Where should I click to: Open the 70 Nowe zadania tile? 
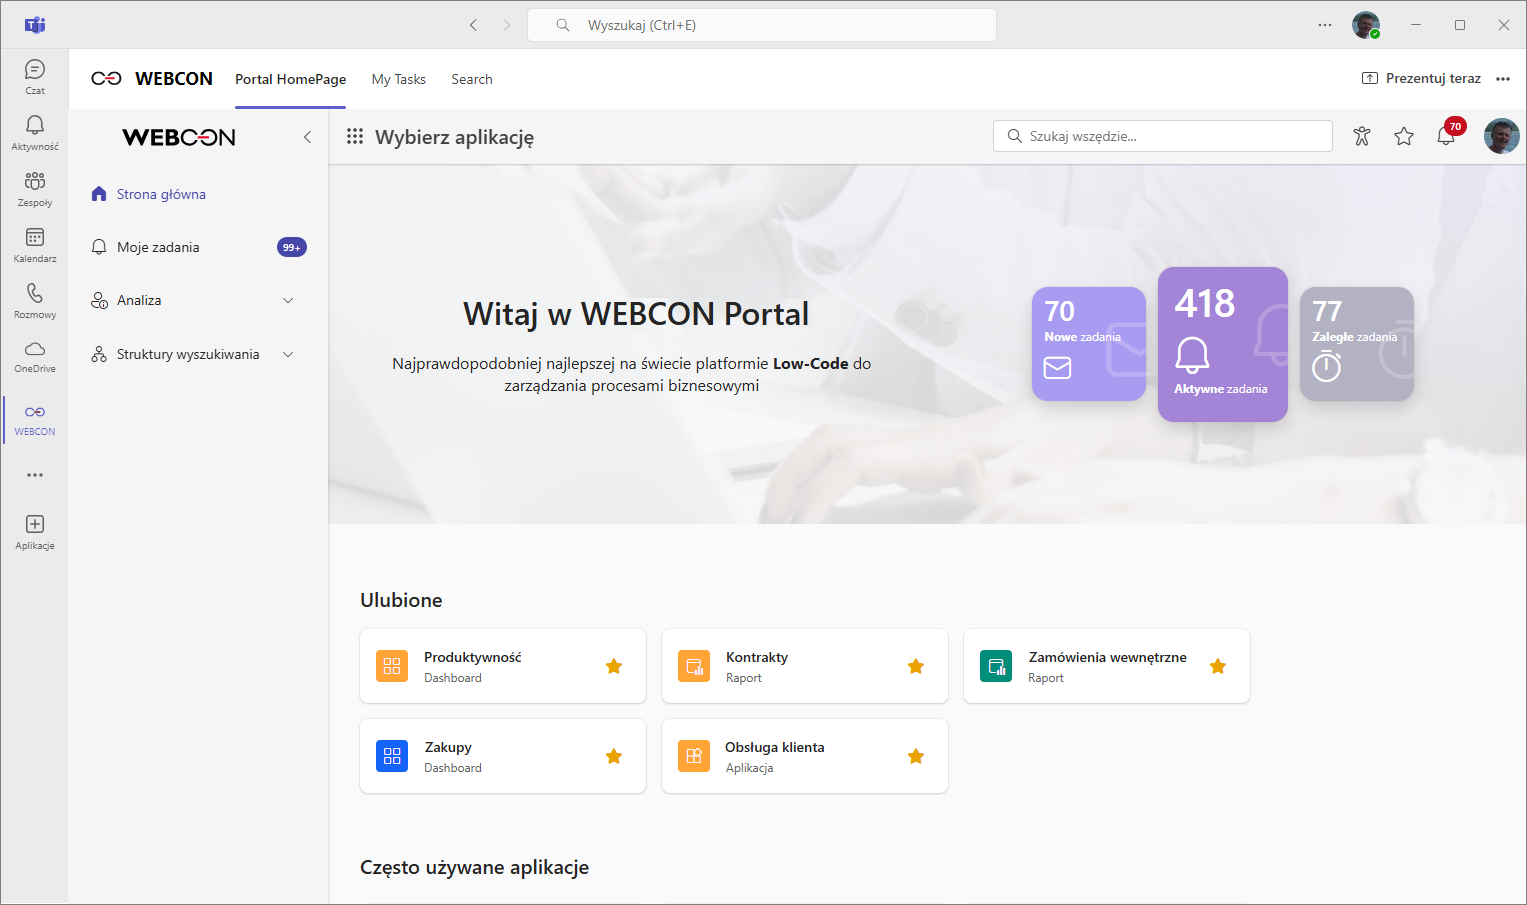tap(1089, 344)
